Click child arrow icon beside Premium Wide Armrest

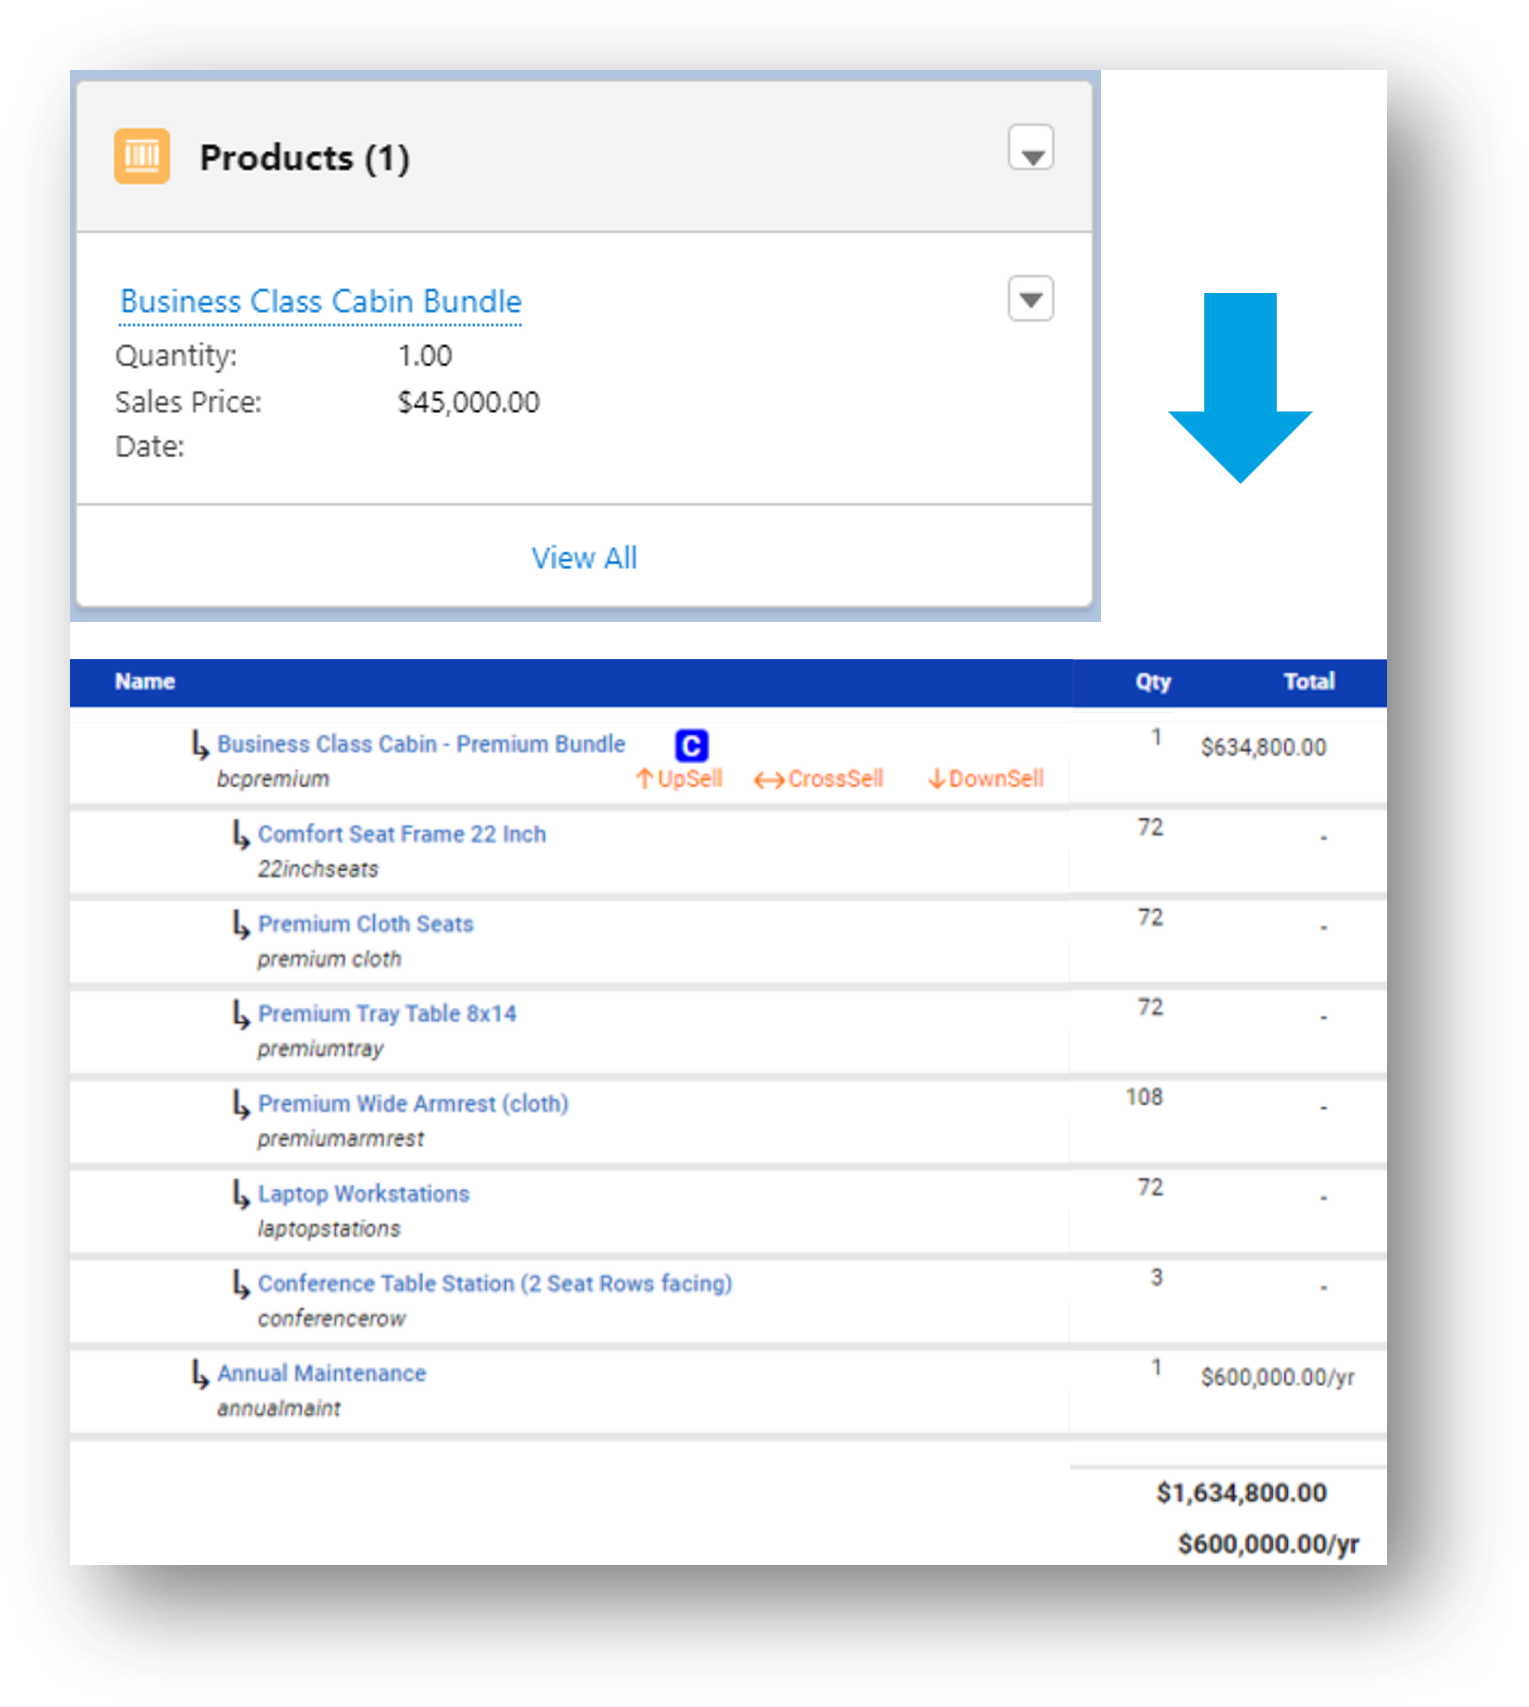pos(241,1105)
